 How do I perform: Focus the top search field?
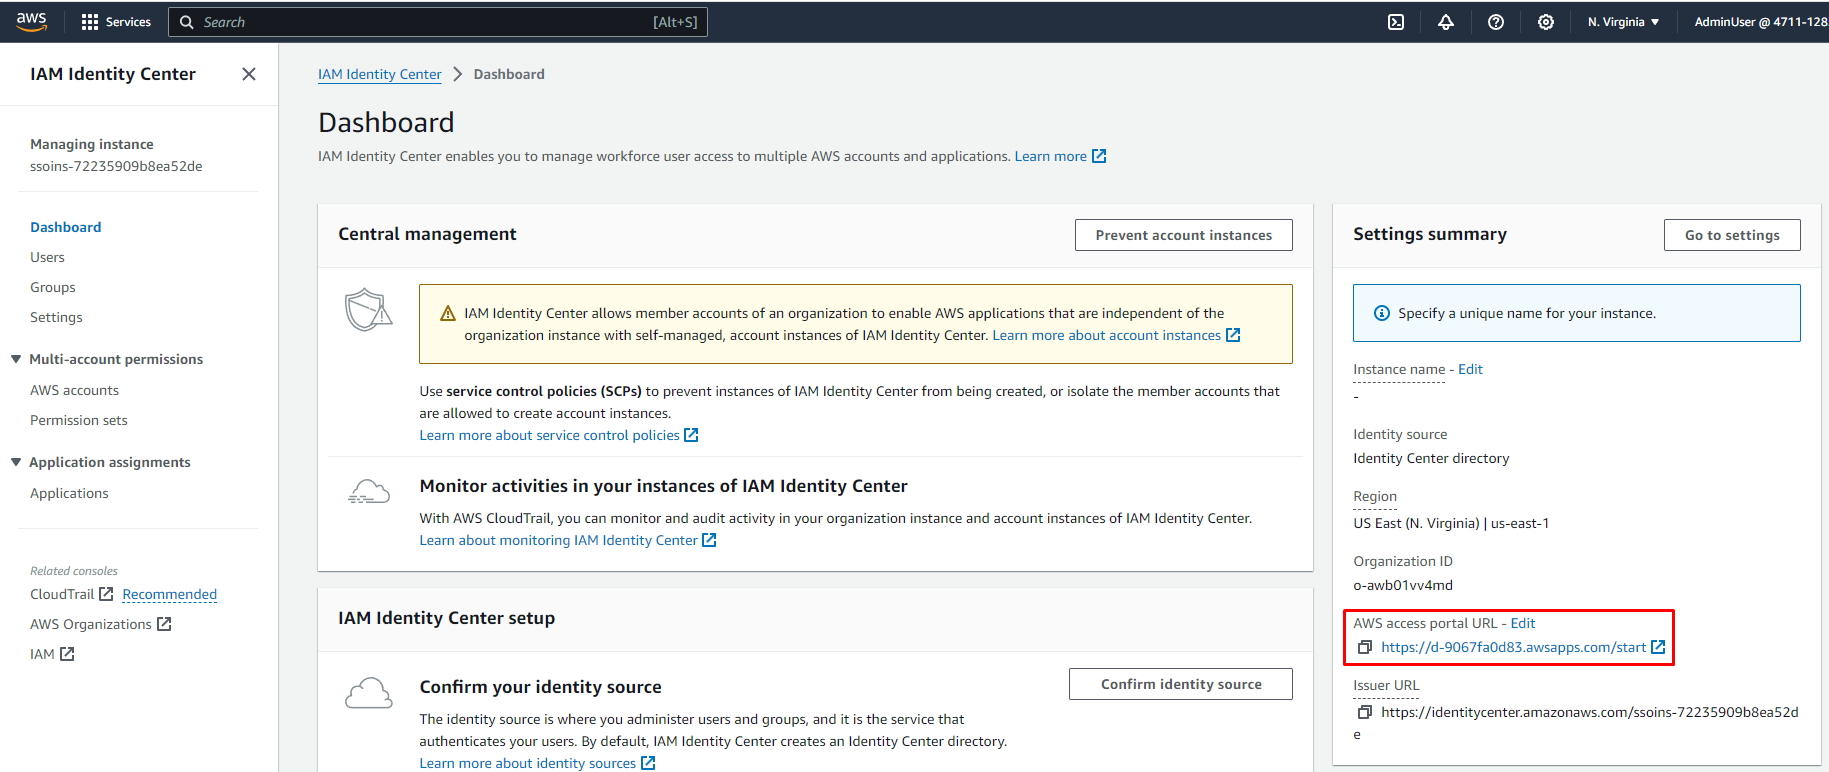click(438, 22)
